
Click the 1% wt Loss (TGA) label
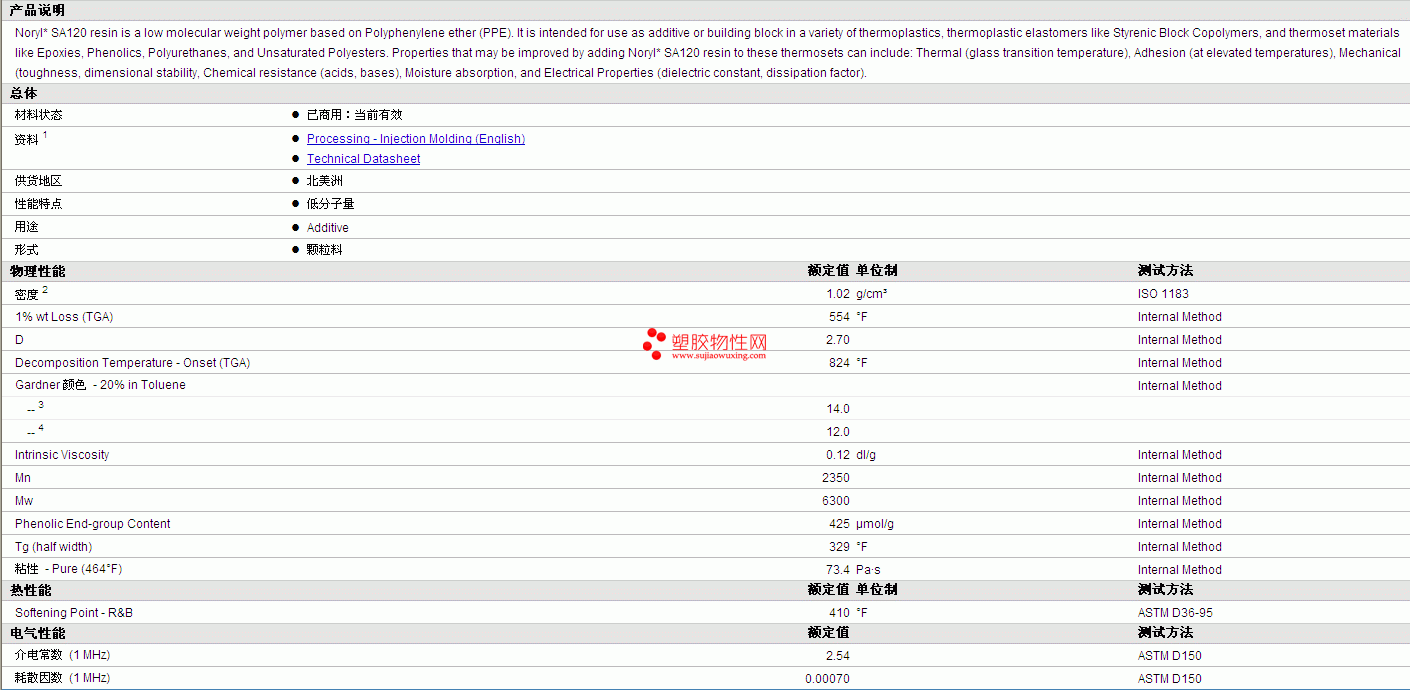(x=64, y=317)
